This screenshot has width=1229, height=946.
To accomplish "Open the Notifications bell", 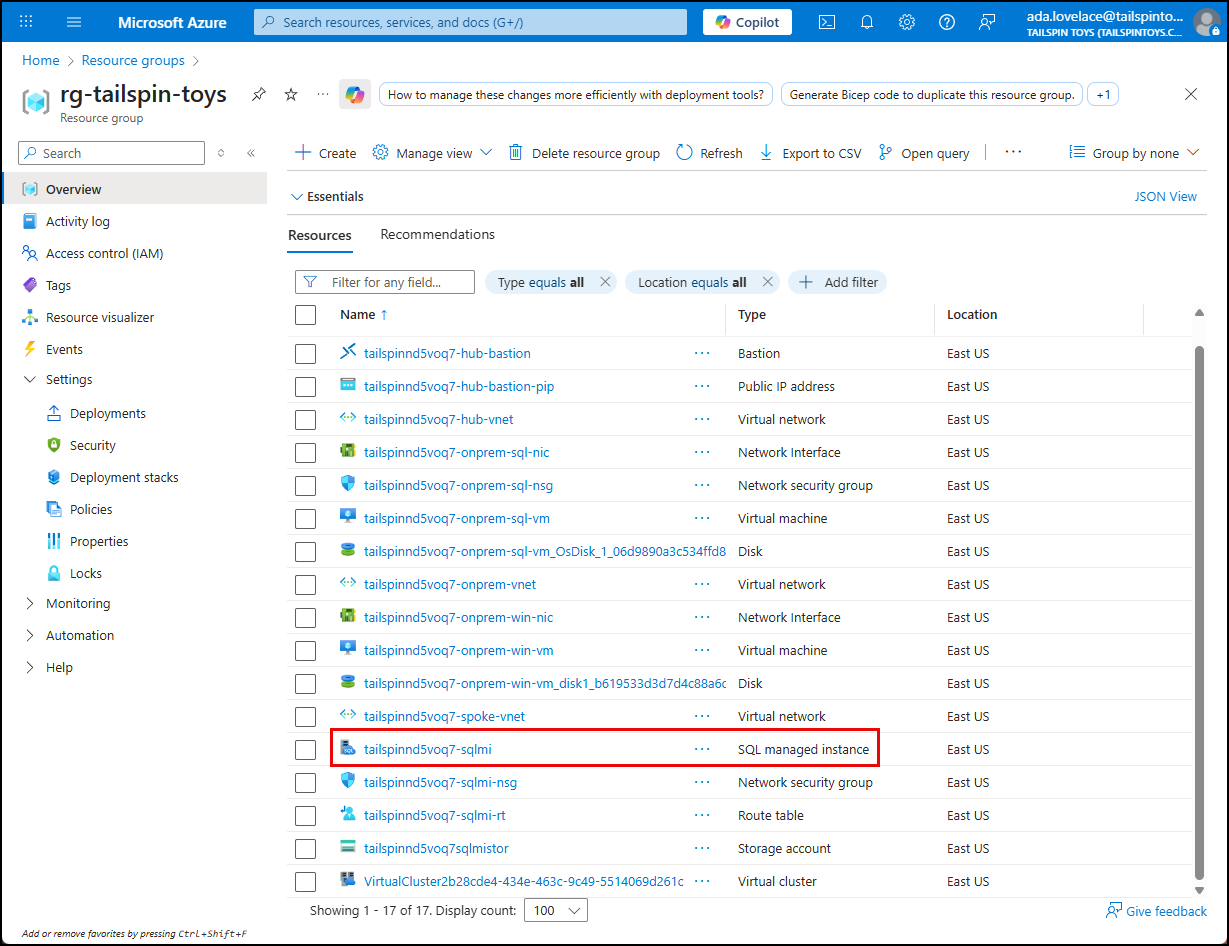I will click(x=866, y=21).
